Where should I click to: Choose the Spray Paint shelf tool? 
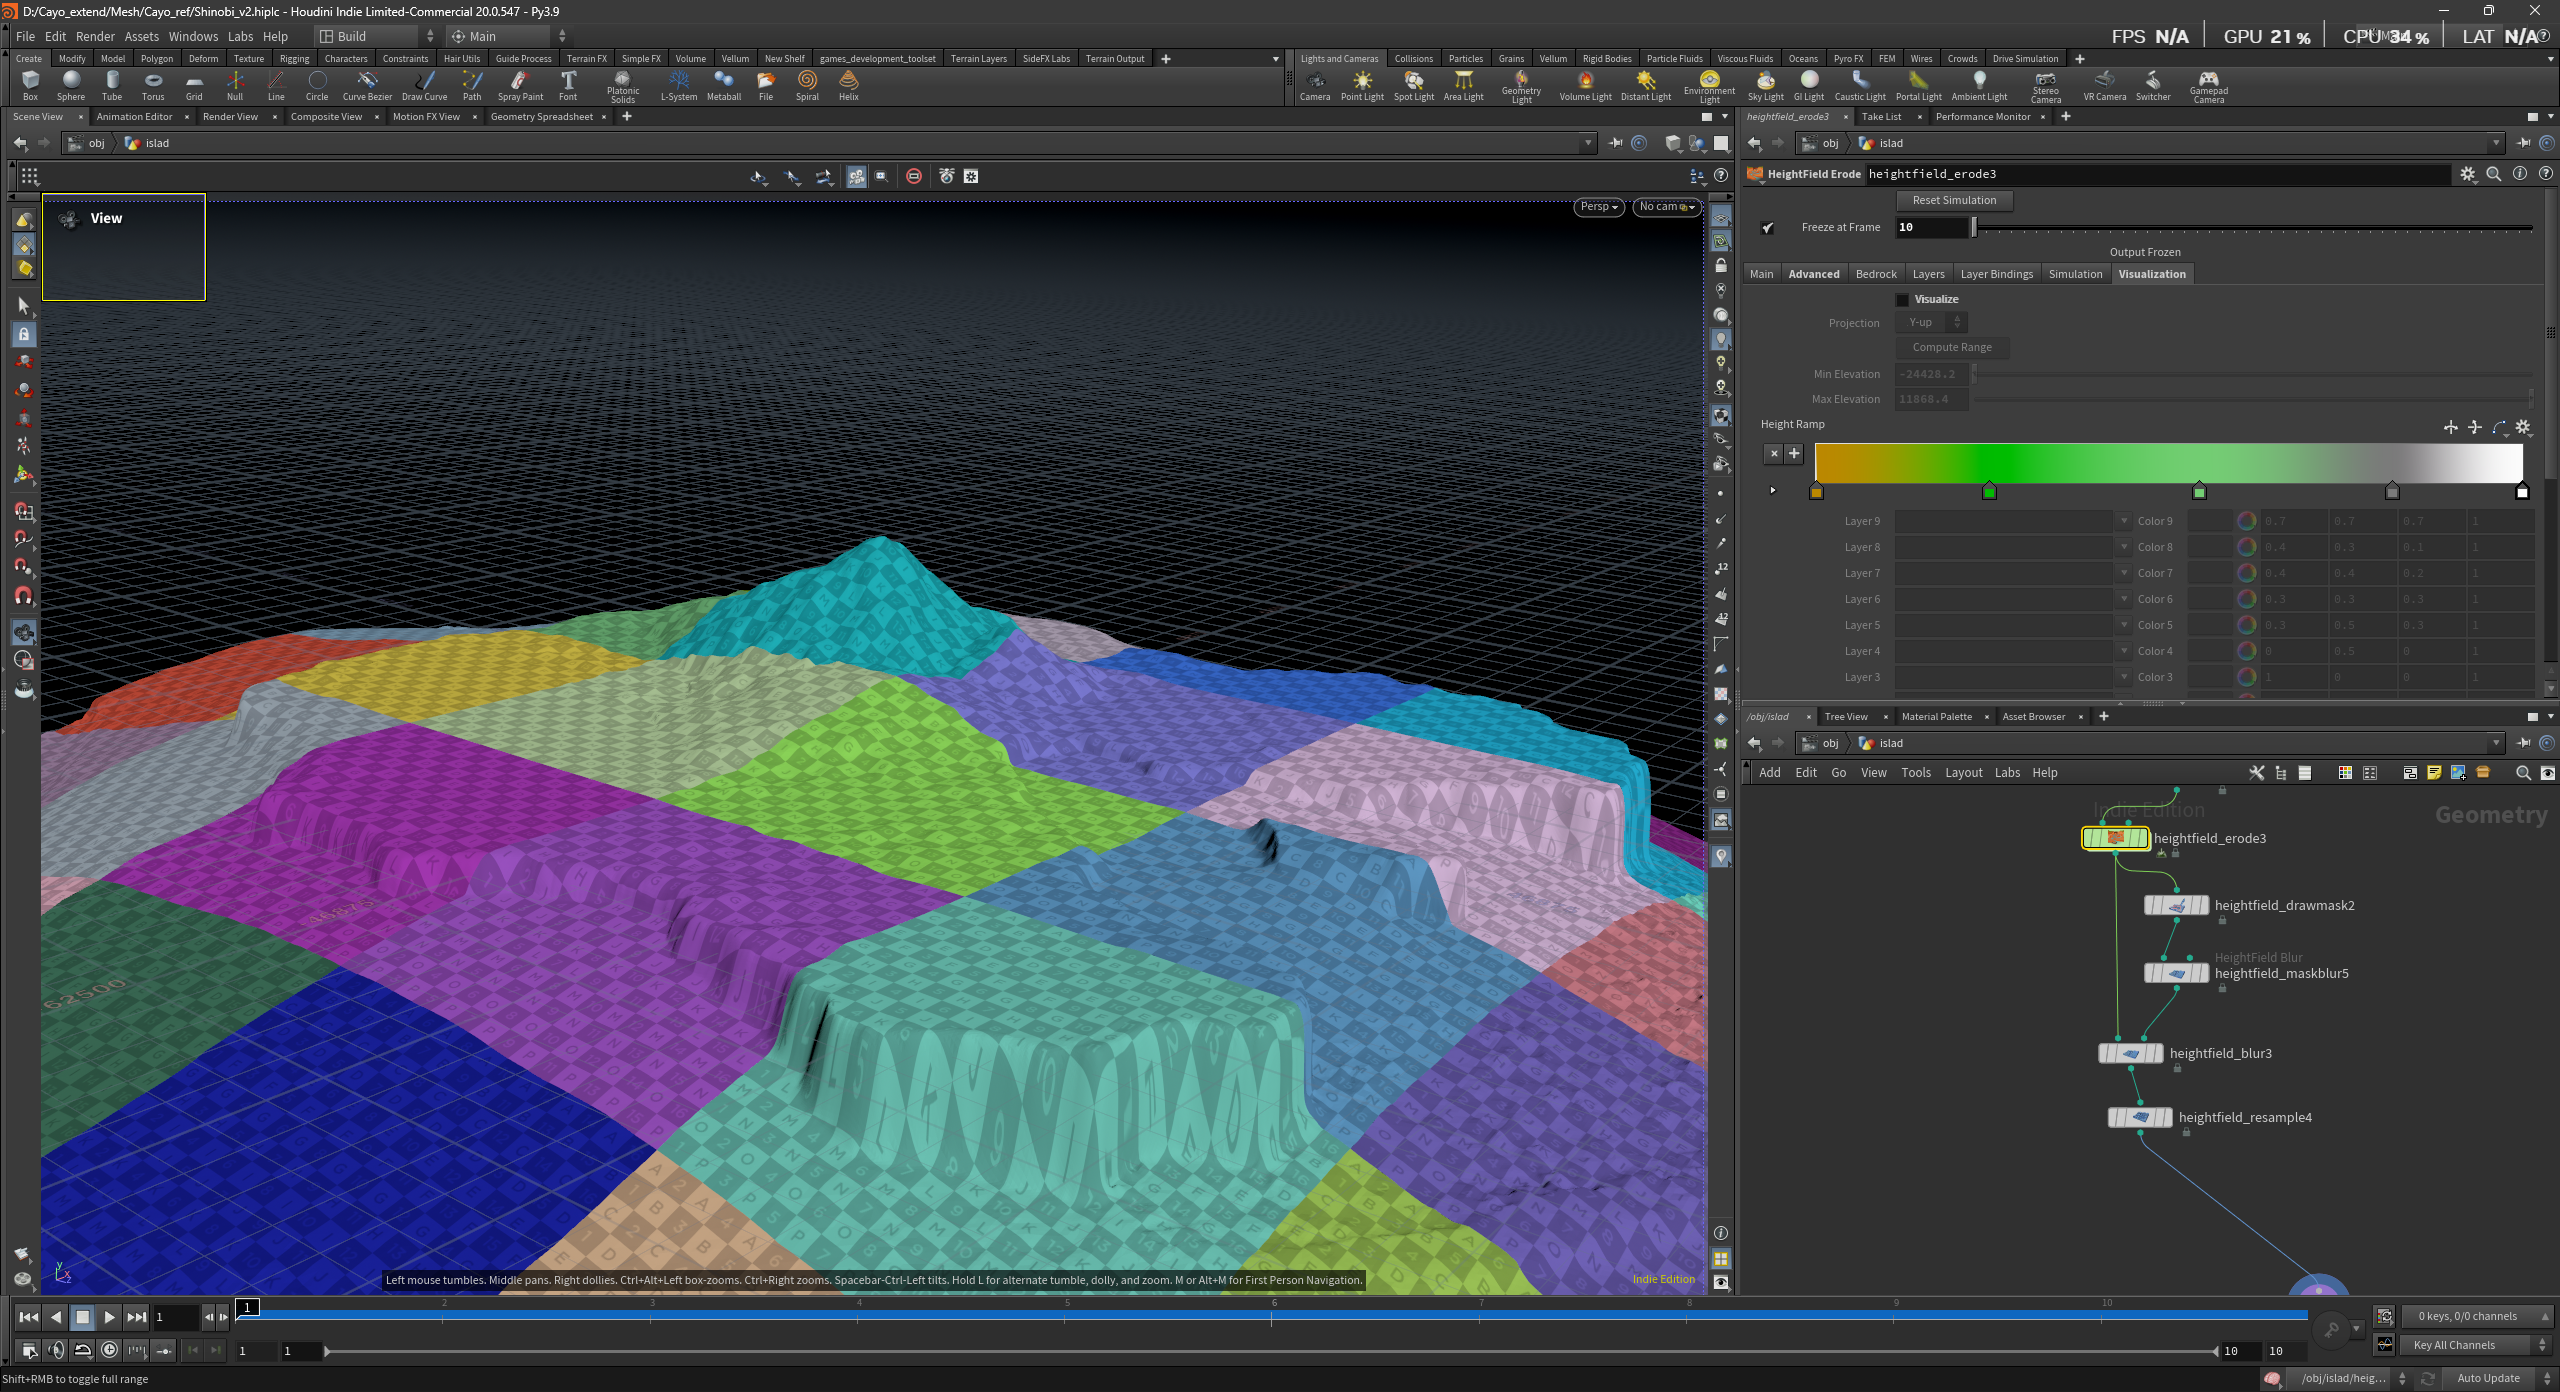(520, 84)
